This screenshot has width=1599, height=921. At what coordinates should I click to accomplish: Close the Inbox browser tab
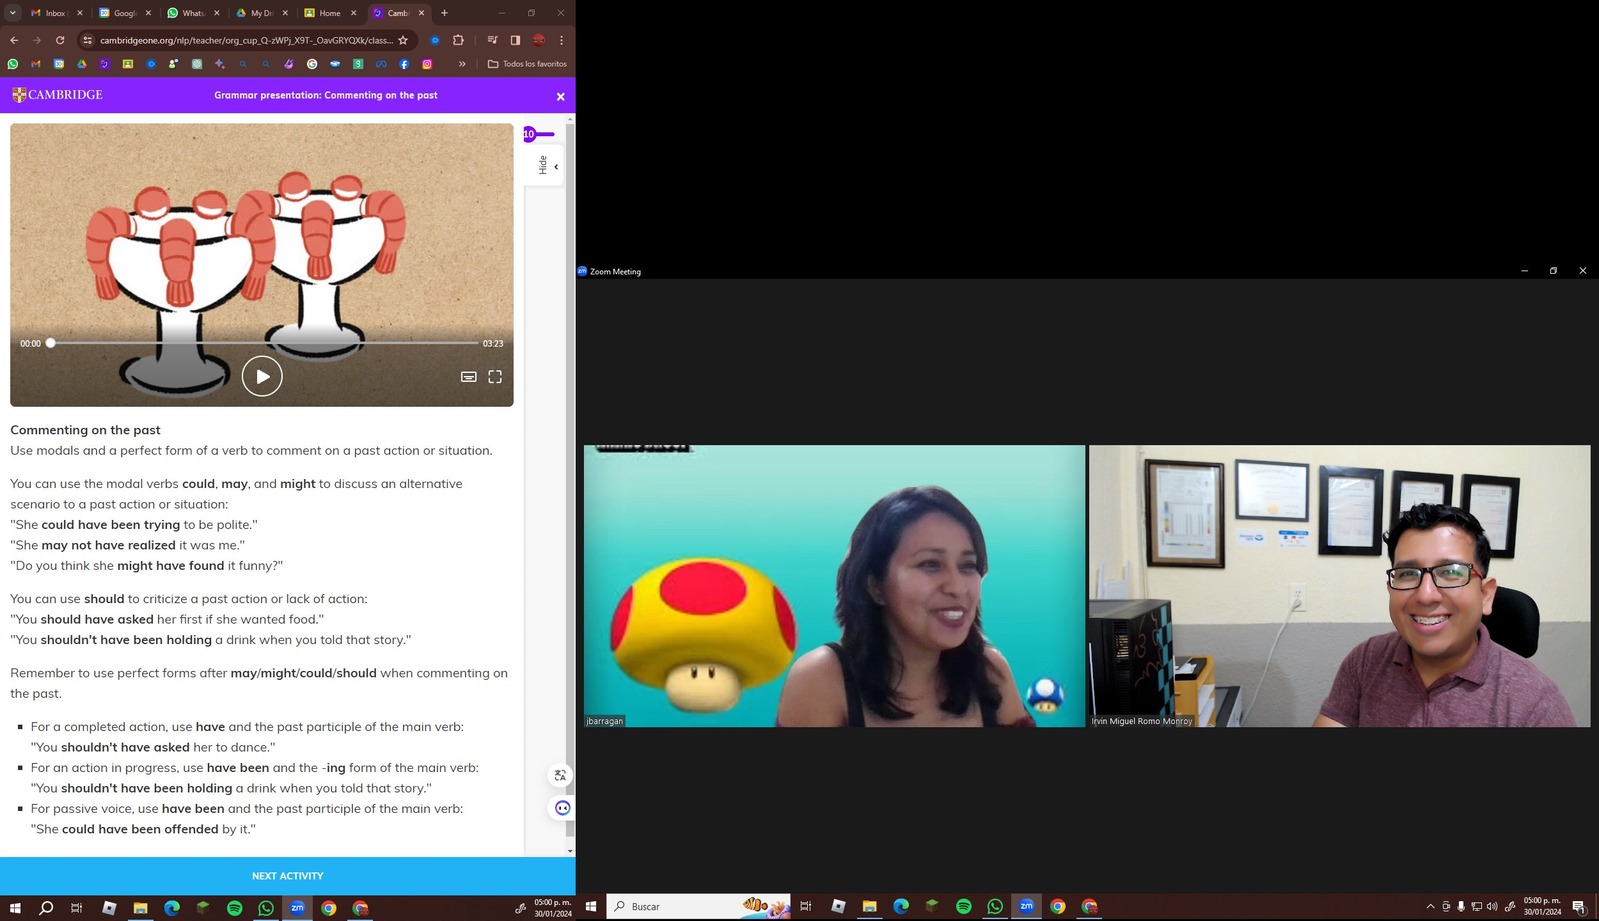(x=80, y=13)
